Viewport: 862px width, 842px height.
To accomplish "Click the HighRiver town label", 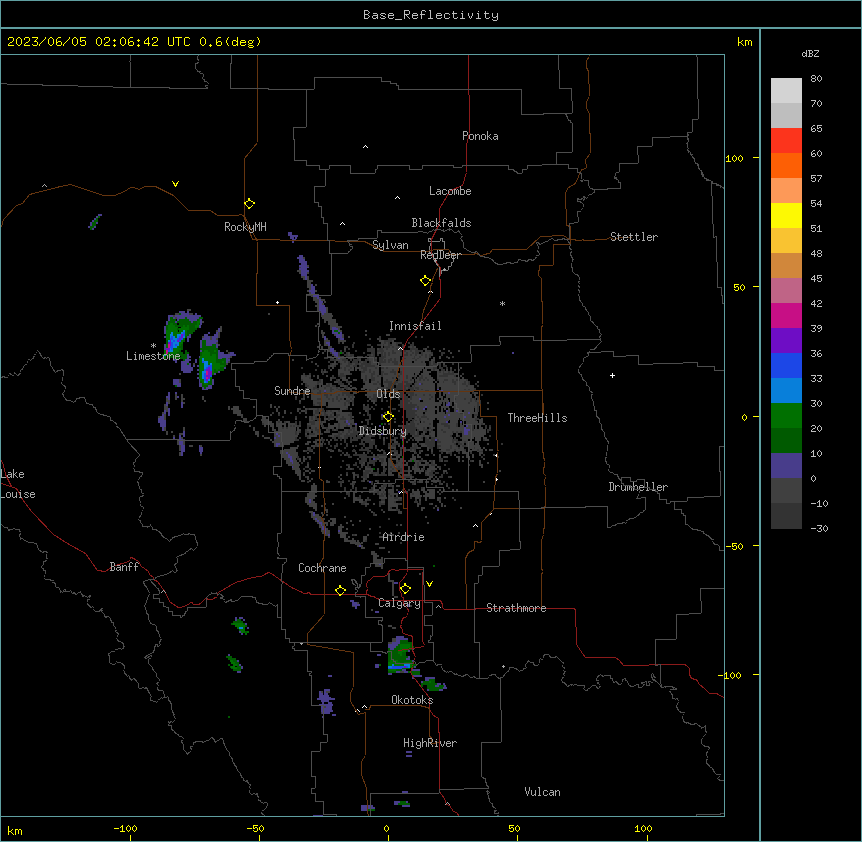I will [430, 743].
